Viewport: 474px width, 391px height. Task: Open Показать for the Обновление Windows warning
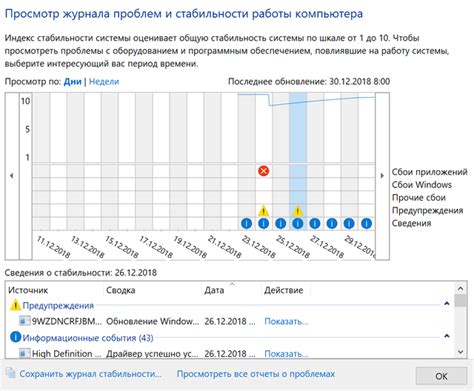pos(286,322)
